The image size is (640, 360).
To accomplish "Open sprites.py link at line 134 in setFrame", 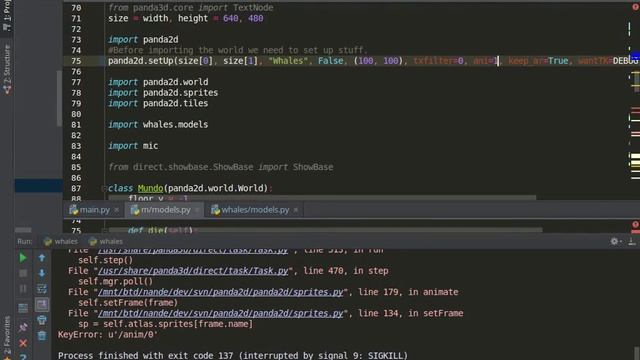I will pos(220,313).
